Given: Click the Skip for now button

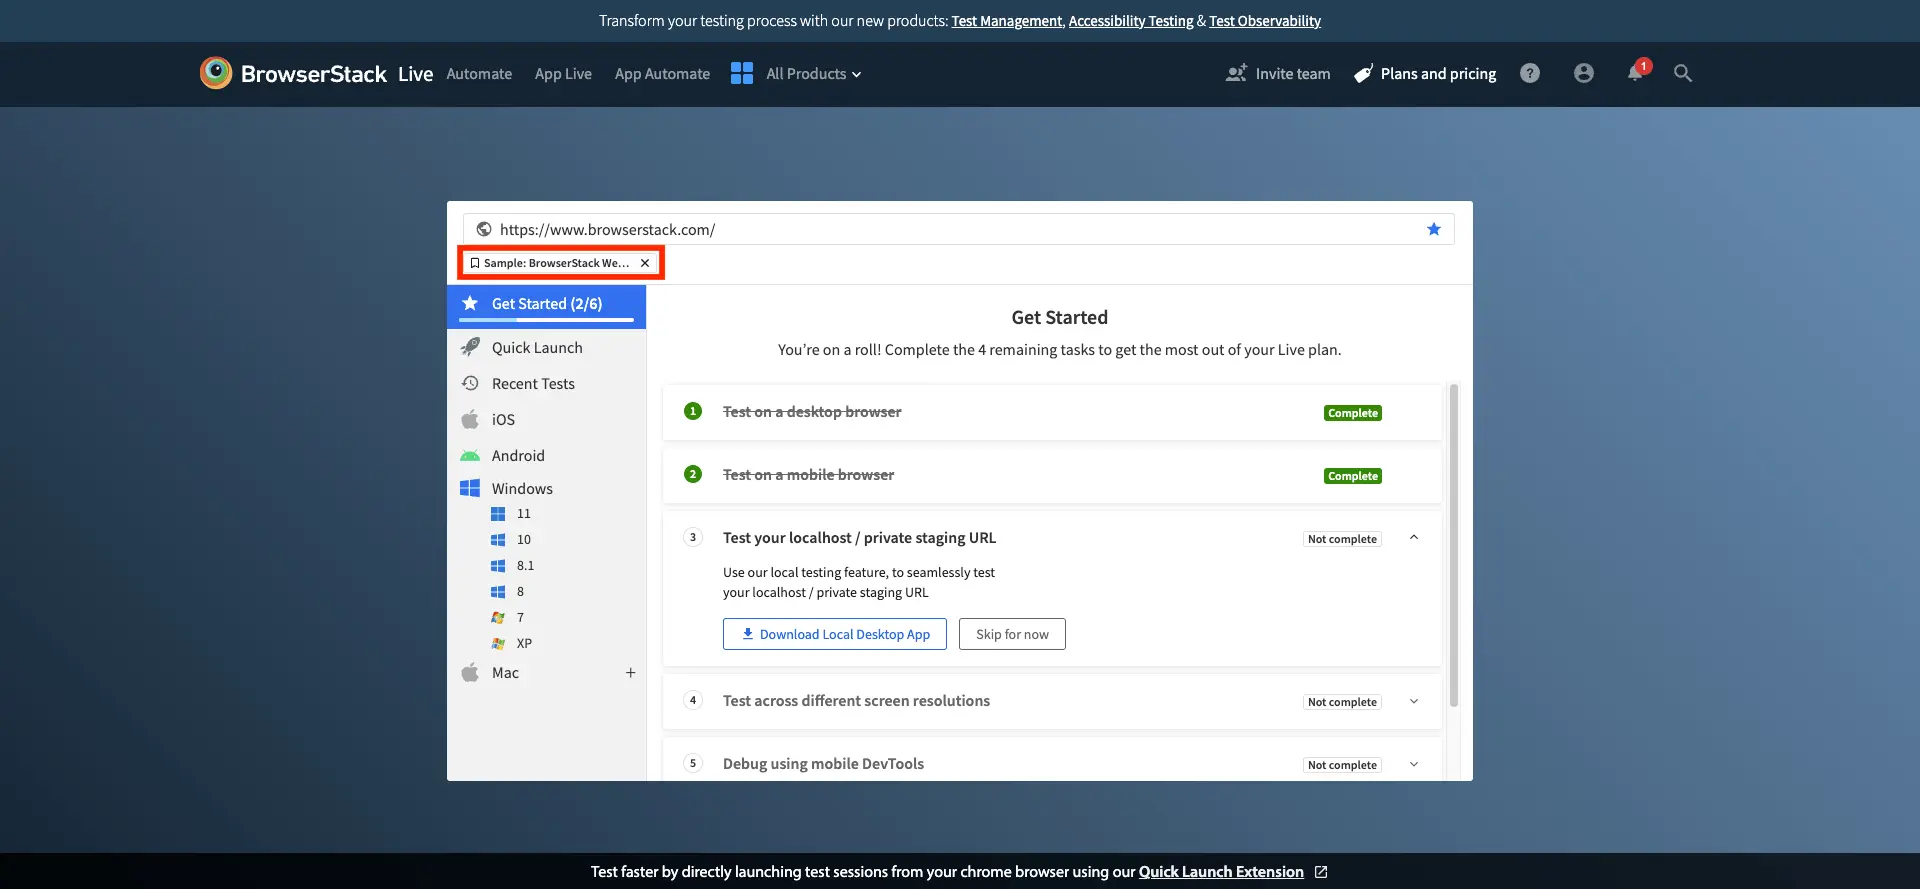Looking at the screenshot, I should [1012, 634].
